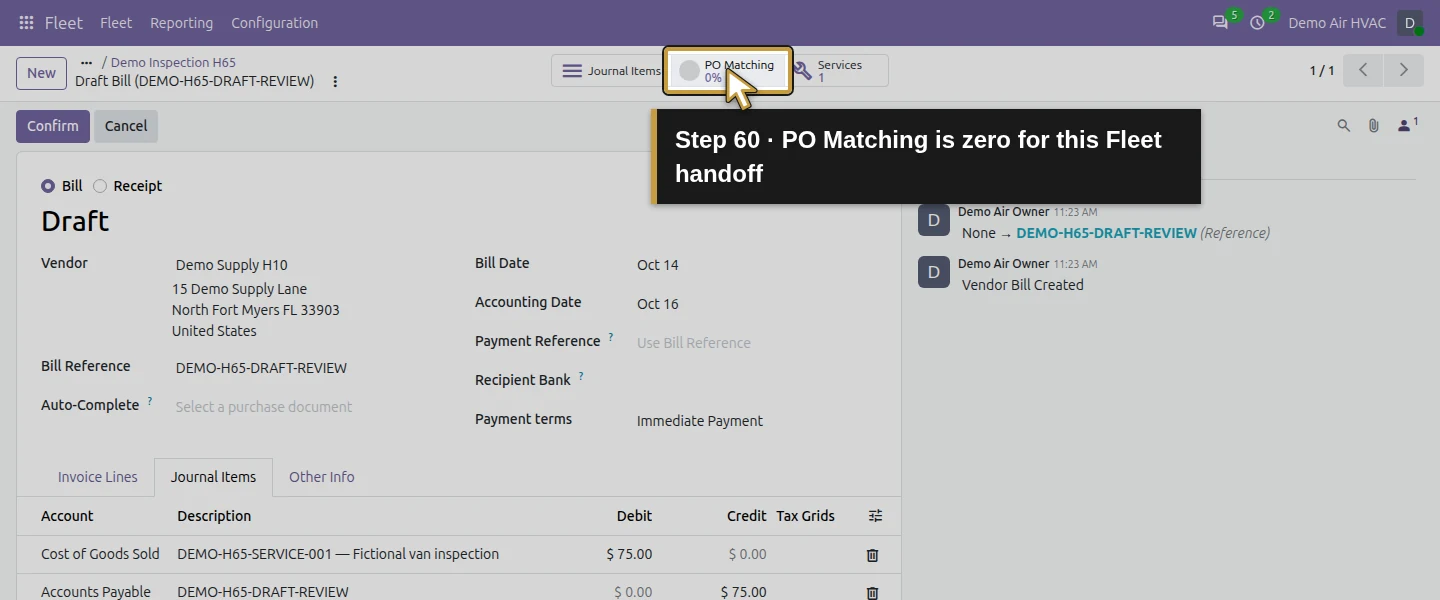Image resolution: width=1440 pixels, height=600 pixels.
Task: Go to next record arrow
Action: pyautogui.click(x=1403, y=70)
